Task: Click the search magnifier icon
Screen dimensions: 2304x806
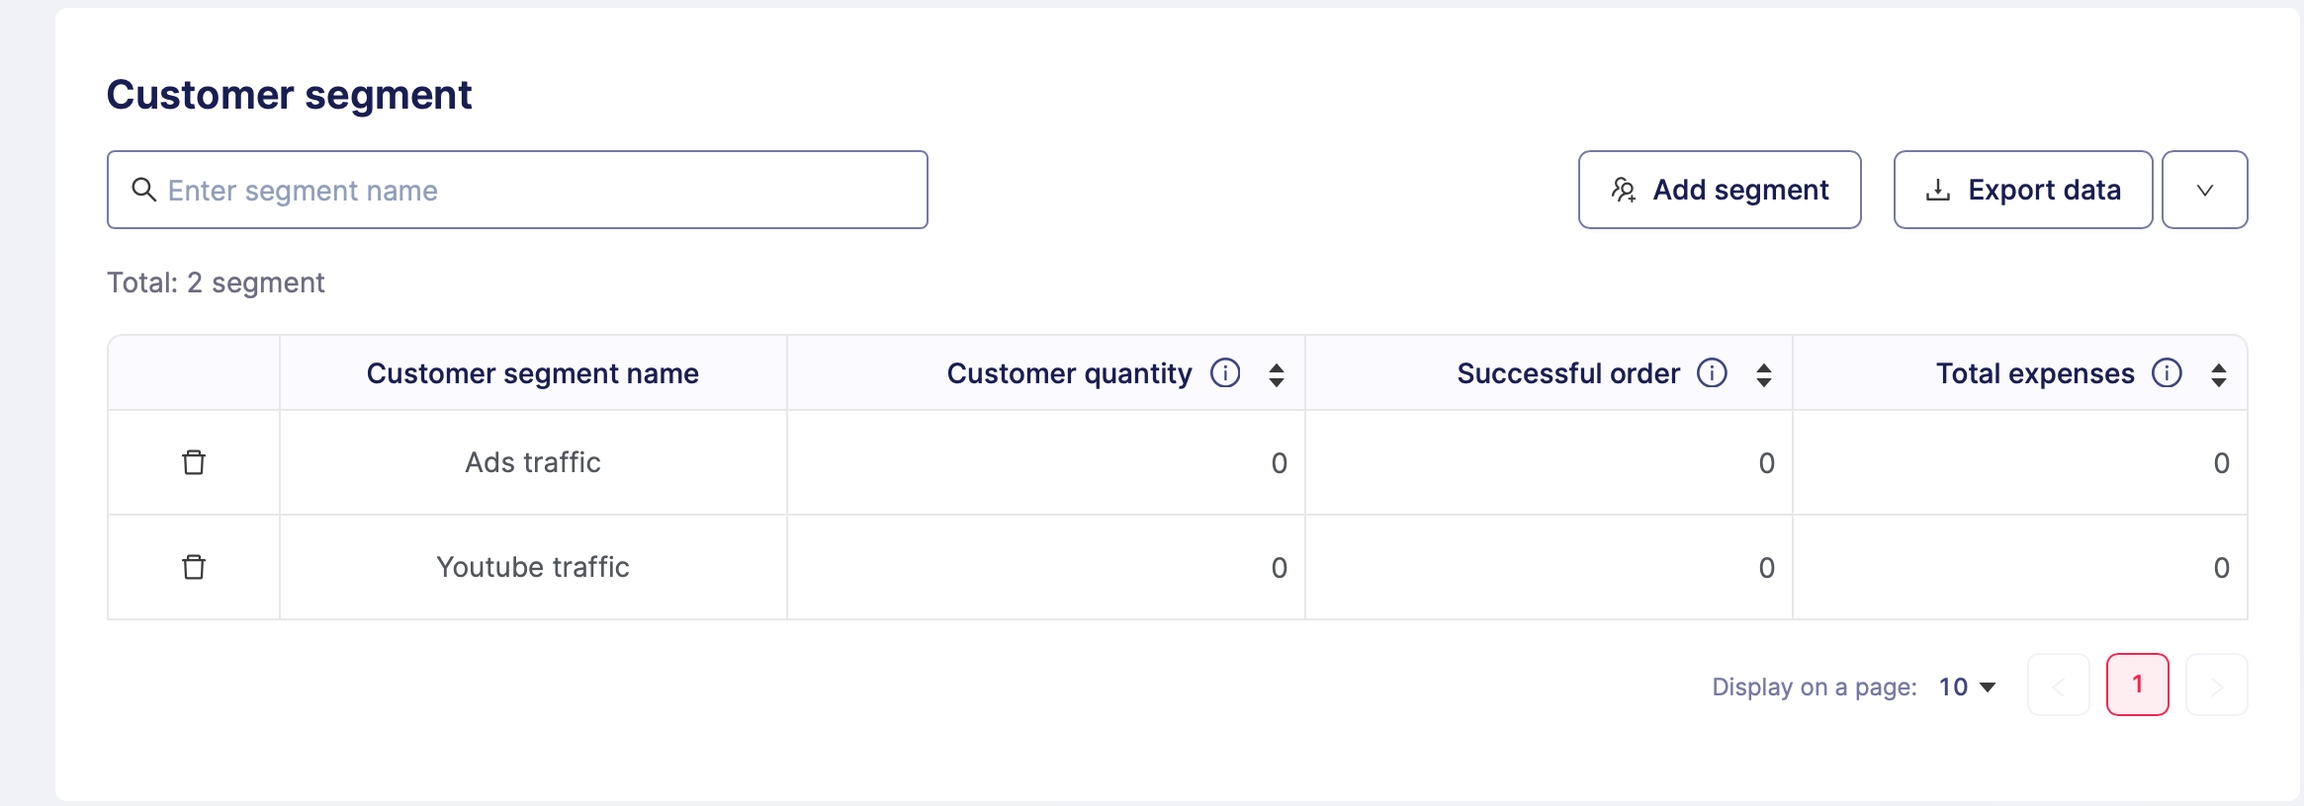Action: pyautogui.click(x=144, y=190)
